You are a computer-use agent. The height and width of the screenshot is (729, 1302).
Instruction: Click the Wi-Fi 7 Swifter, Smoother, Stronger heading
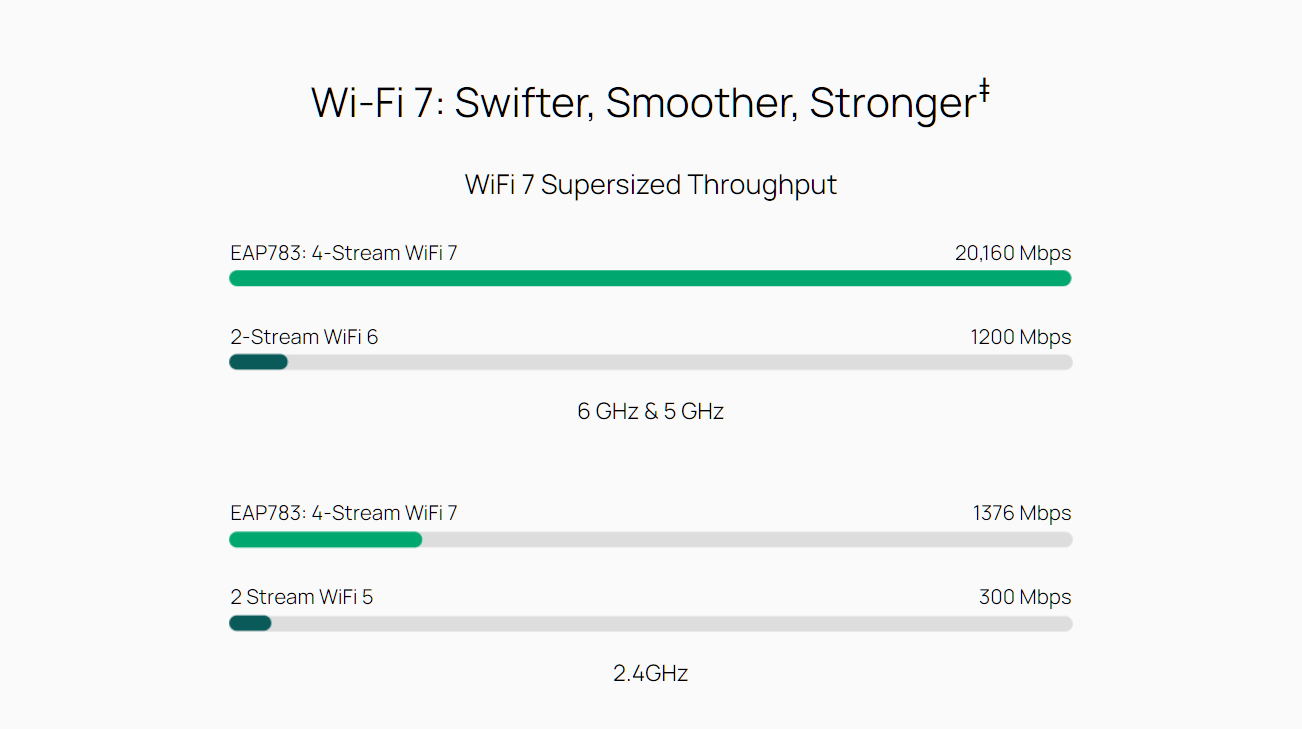tap(650, 103)
